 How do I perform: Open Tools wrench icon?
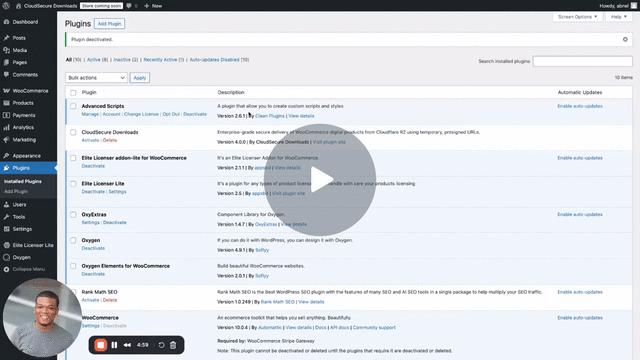(6, 217)
